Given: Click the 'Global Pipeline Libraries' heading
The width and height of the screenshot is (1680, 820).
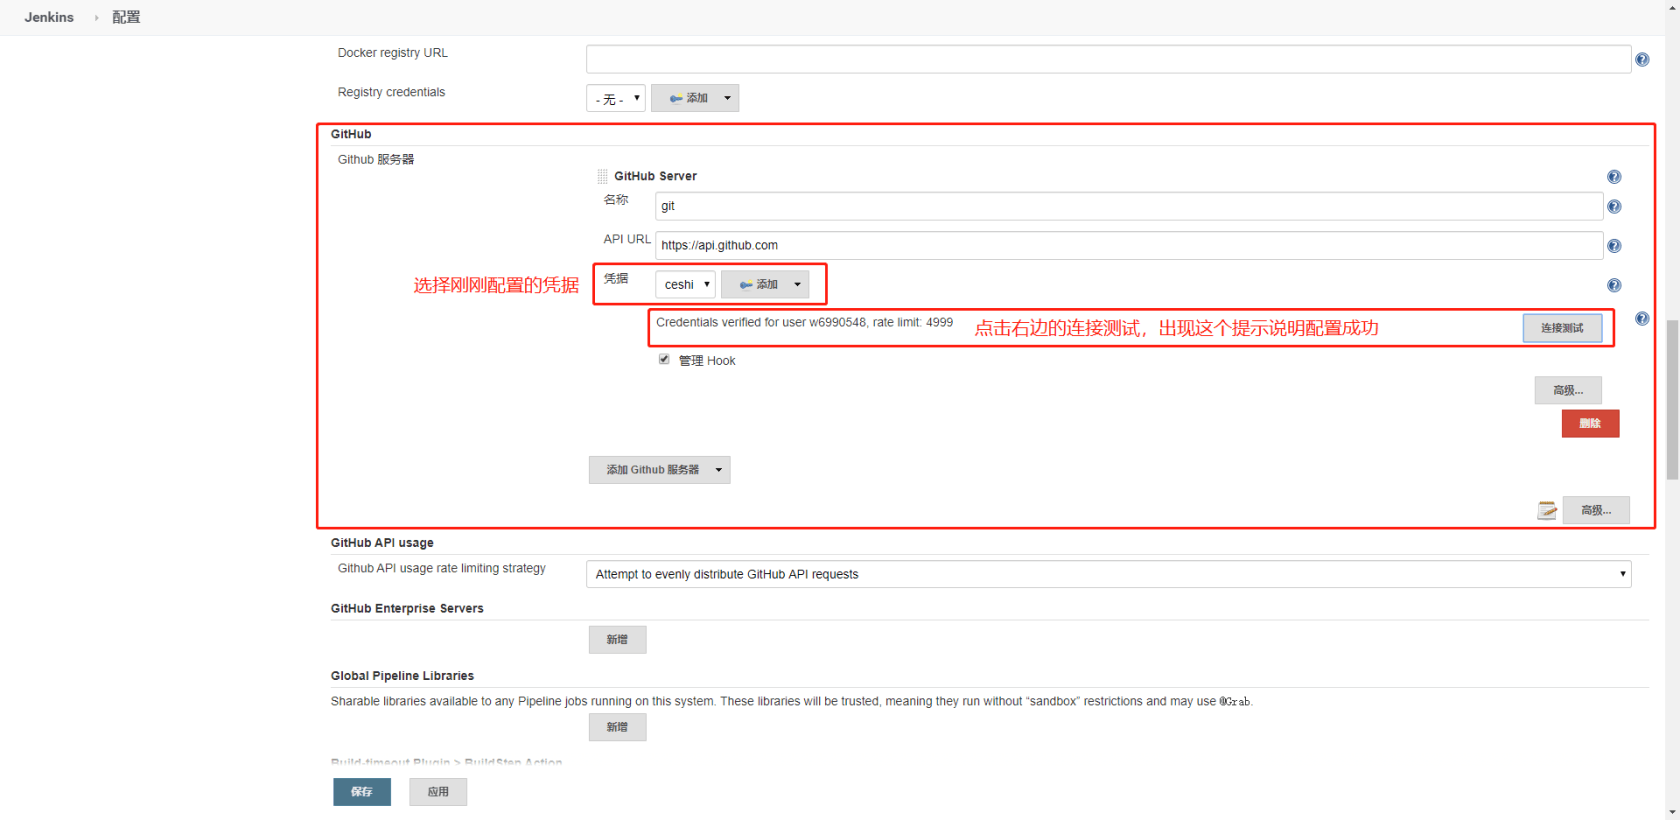Looking at the screenshot, I should [x=402, y=676].
